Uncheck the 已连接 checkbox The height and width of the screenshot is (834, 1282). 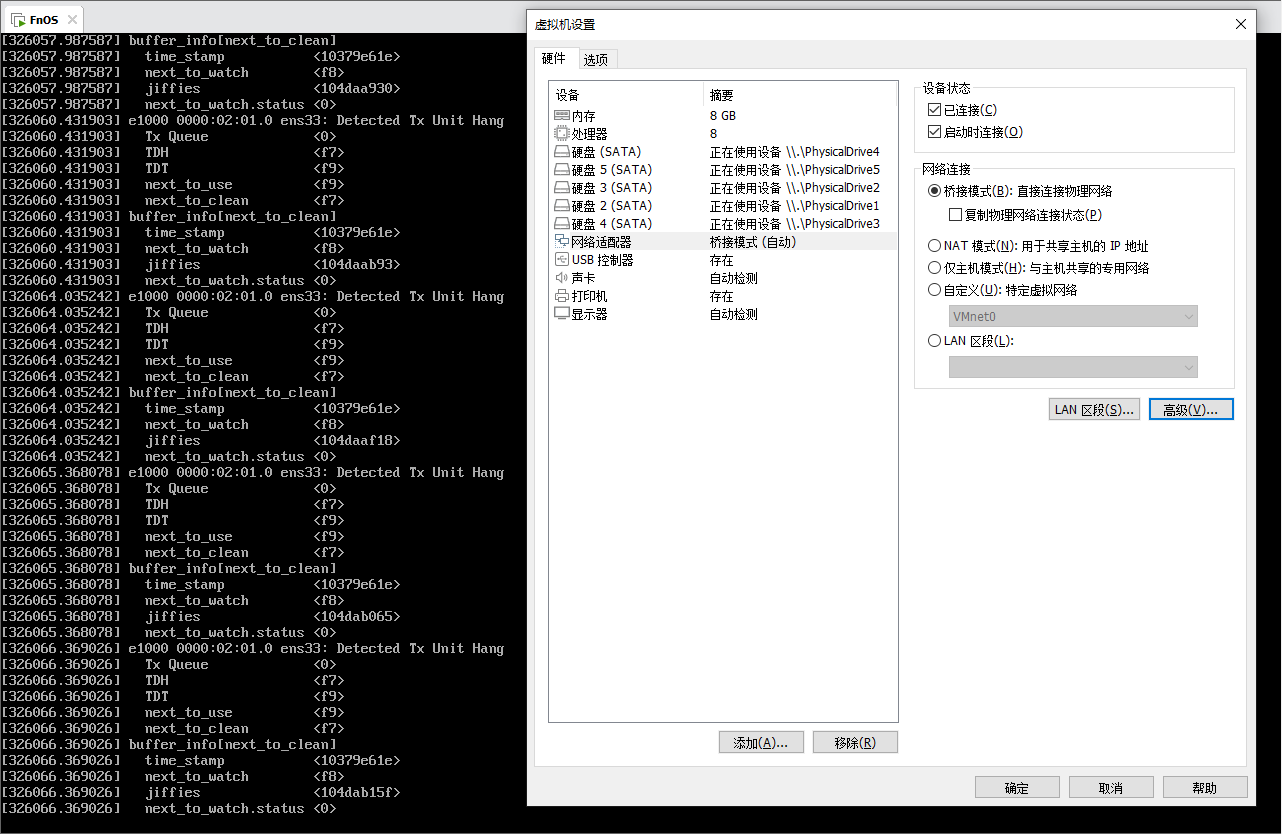(x=935, y=110)
